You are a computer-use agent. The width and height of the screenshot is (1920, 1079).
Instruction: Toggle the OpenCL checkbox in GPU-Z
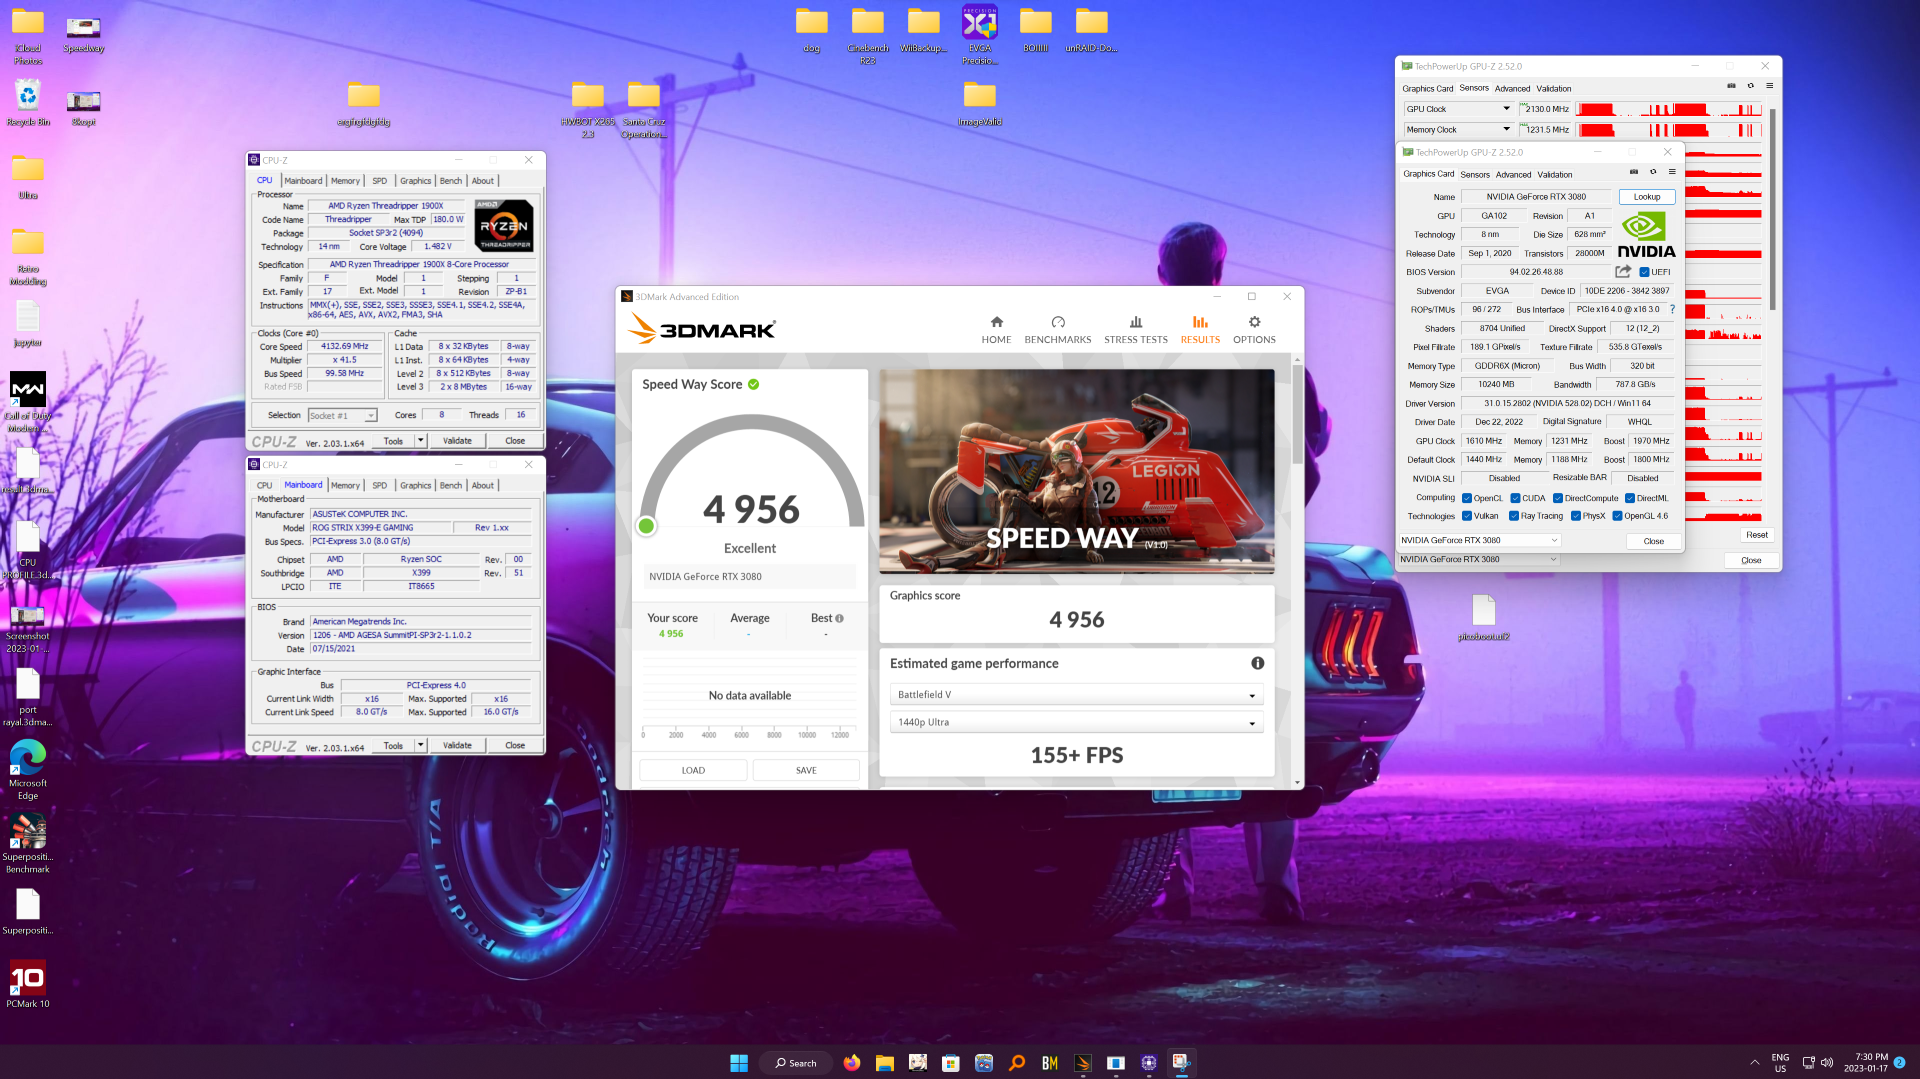tap(1467, 498)
